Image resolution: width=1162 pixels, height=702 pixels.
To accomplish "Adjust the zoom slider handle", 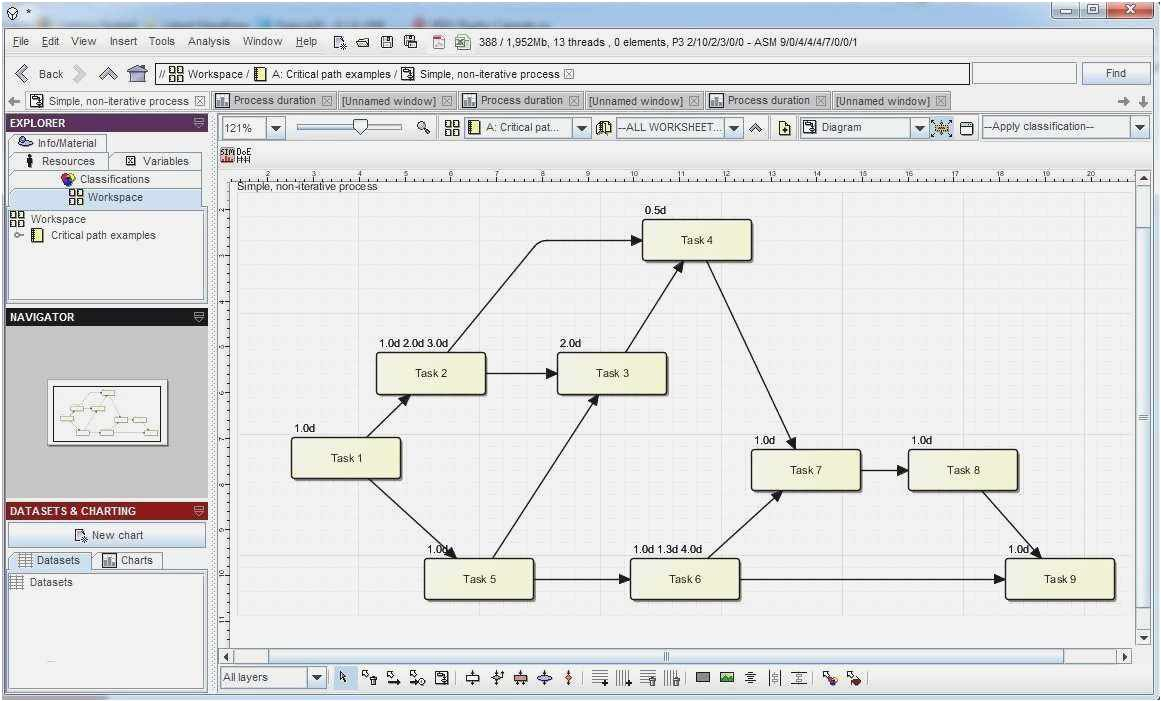I will click(358, 127).
